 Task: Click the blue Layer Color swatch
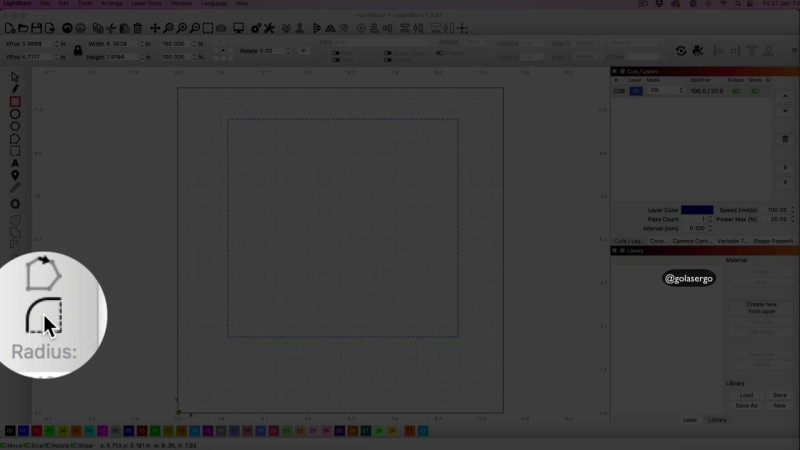[x=697, y=210]
